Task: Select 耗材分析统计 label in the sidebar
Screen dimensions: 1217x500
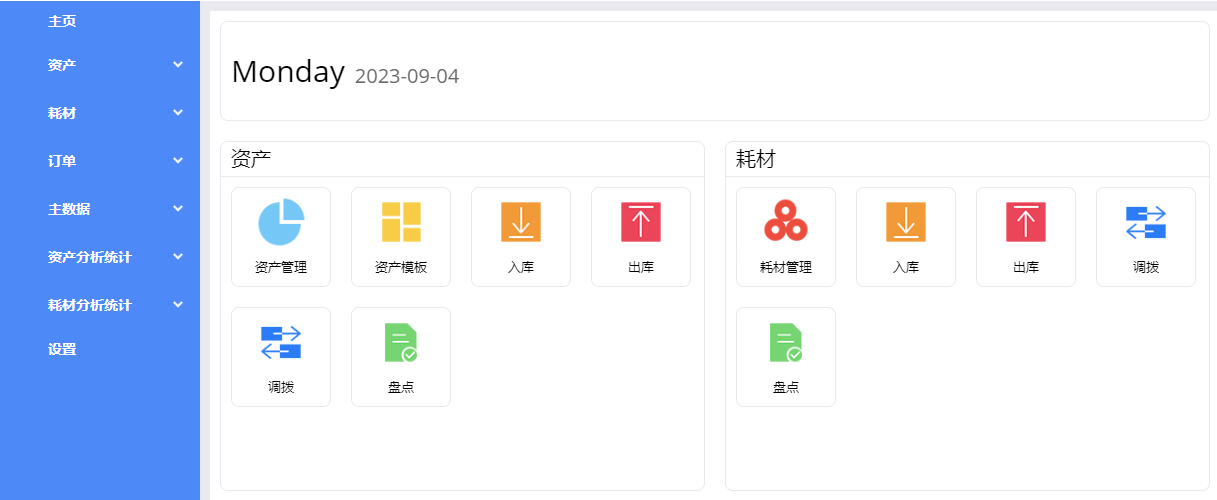Action: pyautogui.click(x=90, y=305)
